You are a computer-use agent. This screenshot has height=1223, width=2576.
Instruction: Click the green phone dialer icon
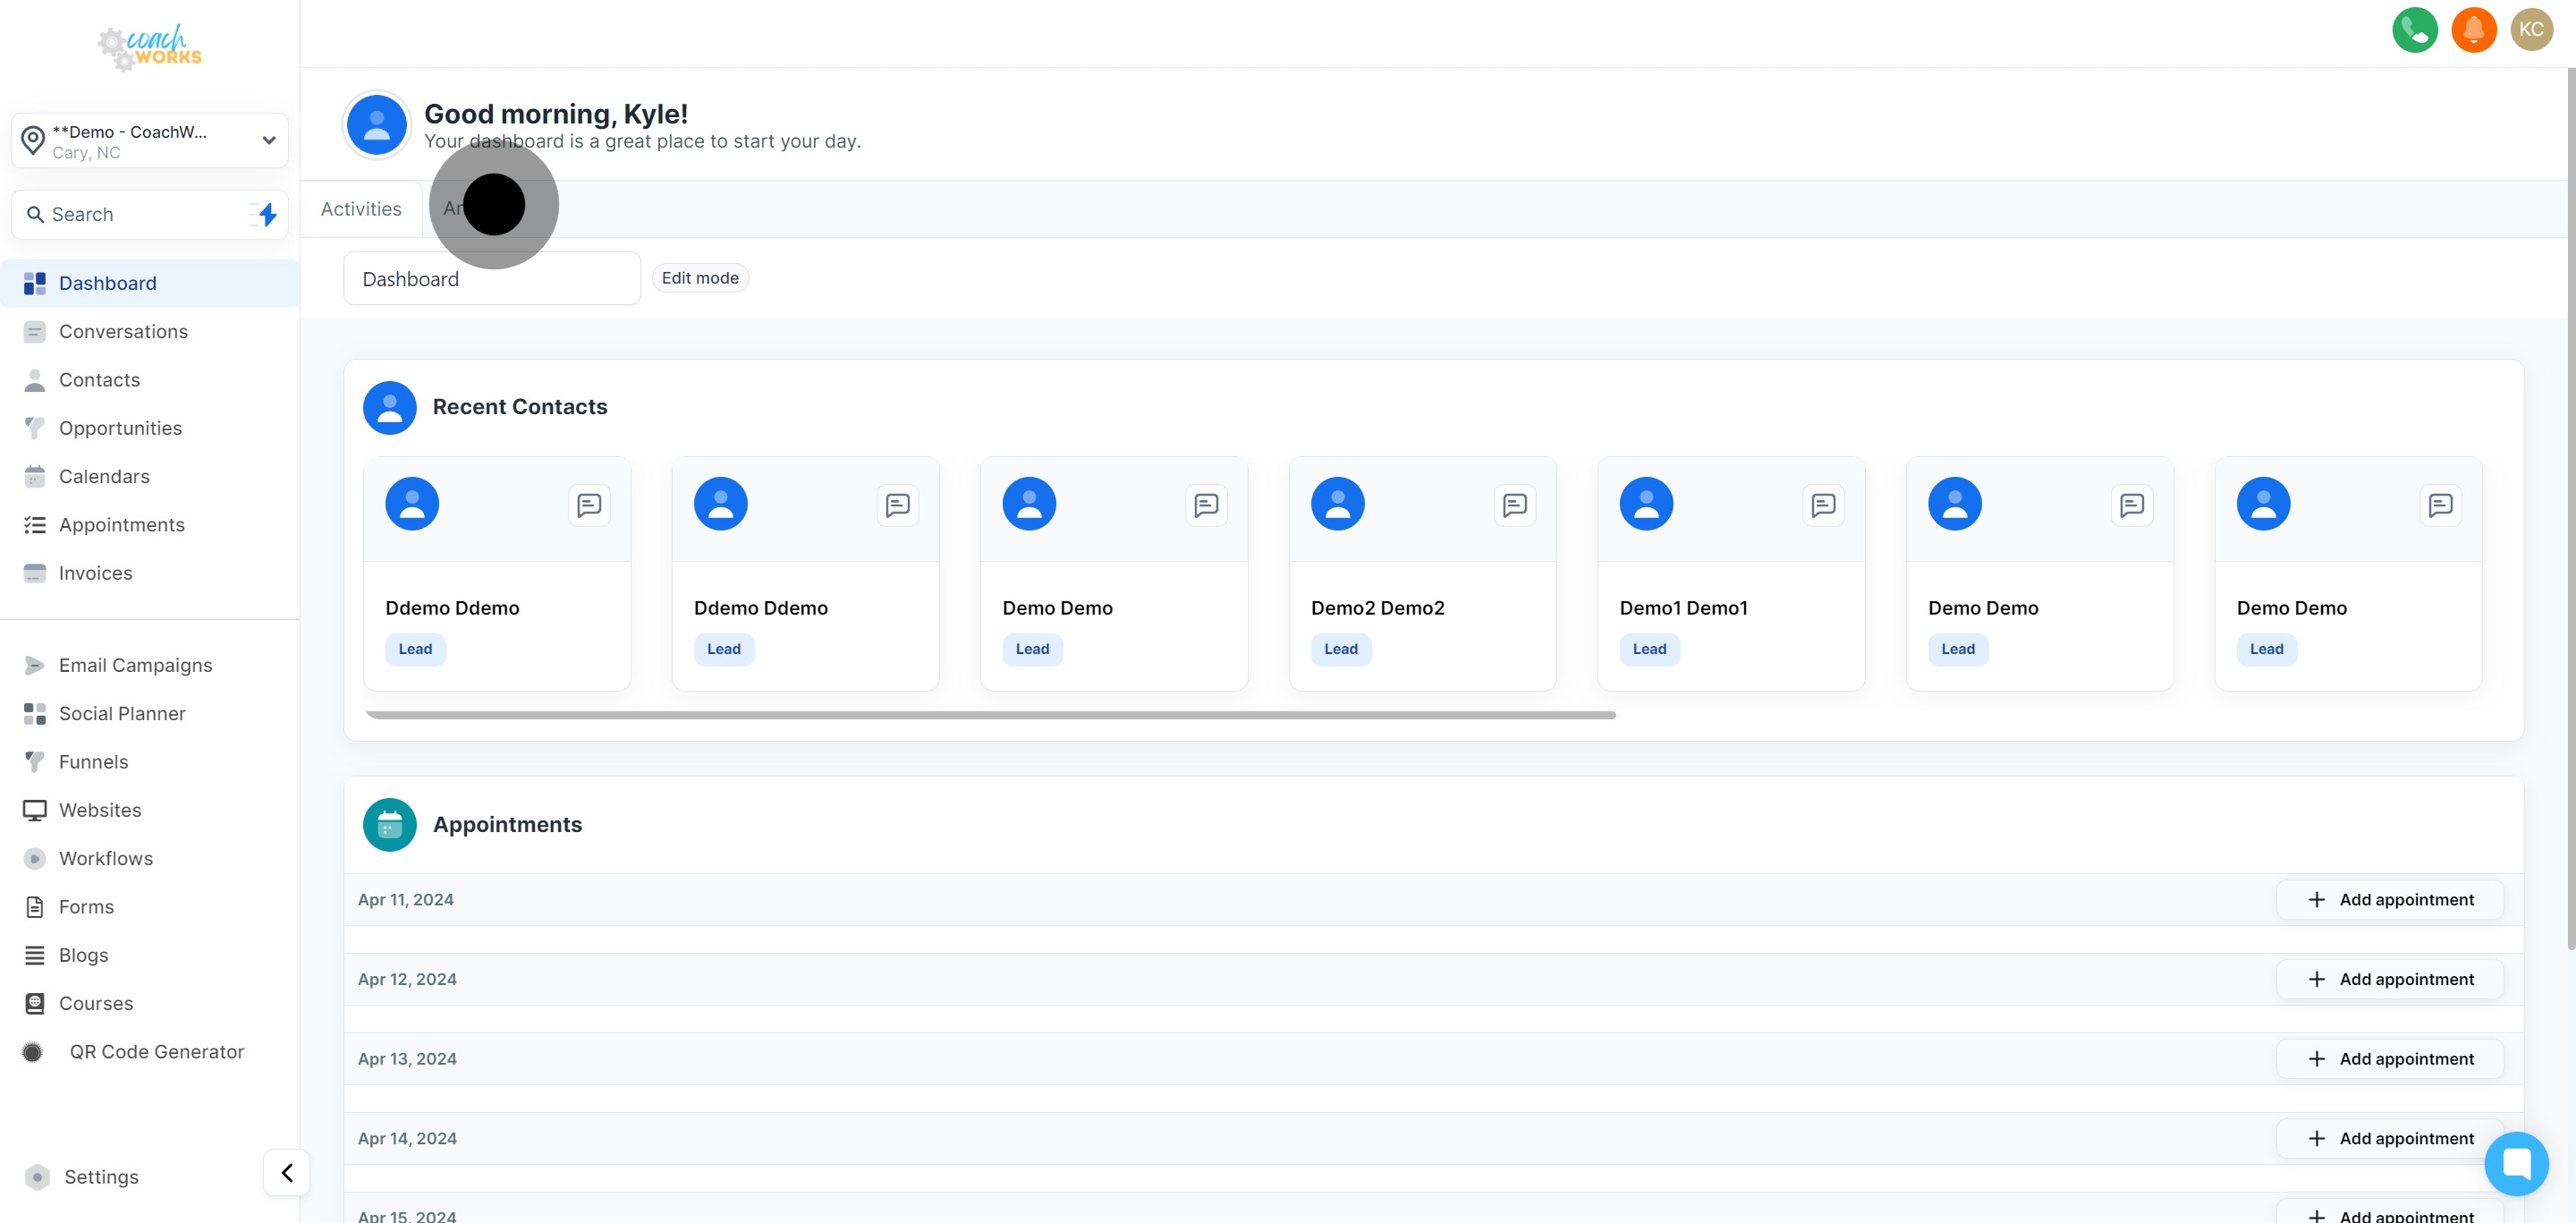pyautogui.click(x=2414, y=30)
